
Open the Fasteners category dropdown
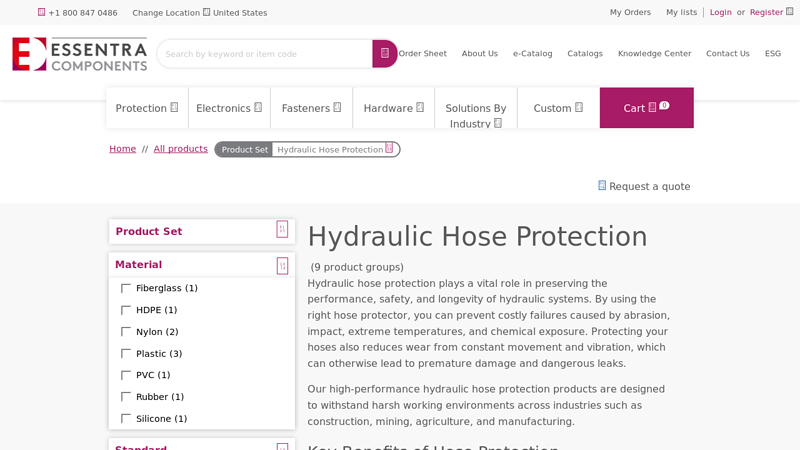[x=311, y=108]
